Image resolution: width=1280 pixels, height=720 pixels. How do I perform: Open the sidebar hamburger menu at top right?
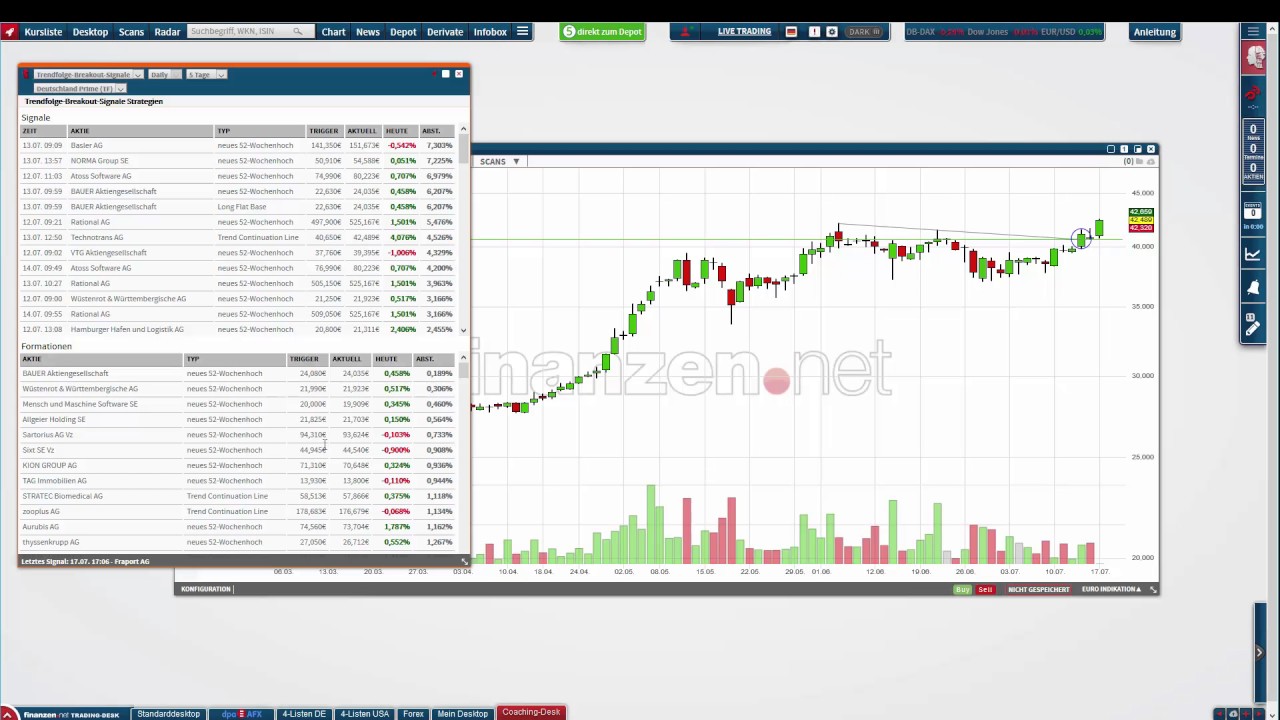point(1253,32)
